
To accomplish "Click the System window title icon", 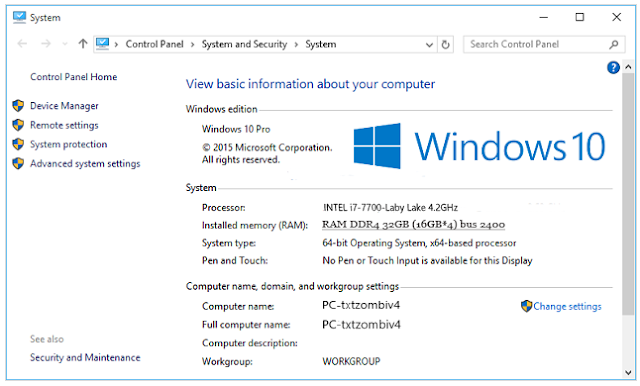I will point(19,17).
